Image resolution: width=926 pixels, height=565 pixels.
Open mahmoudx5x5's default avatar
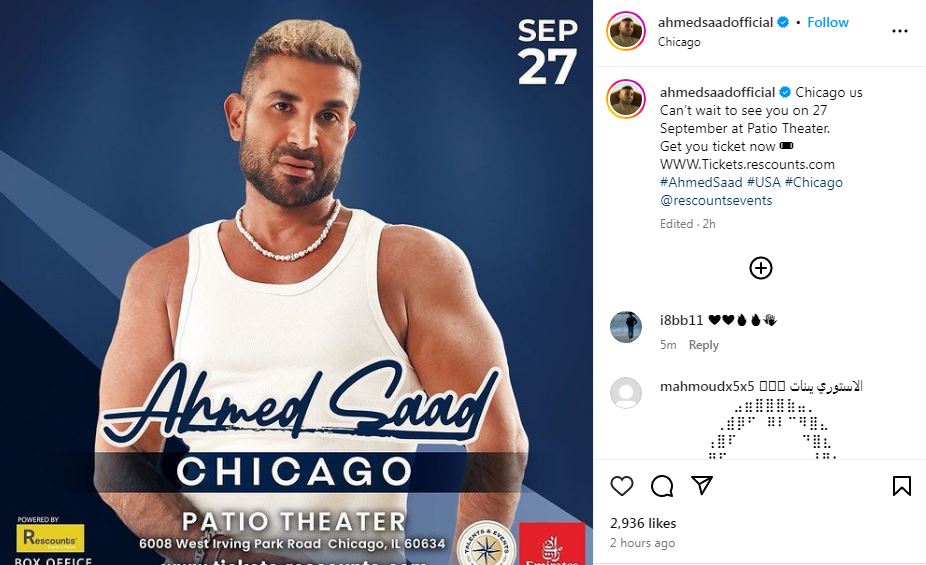(x=626, y=393)
